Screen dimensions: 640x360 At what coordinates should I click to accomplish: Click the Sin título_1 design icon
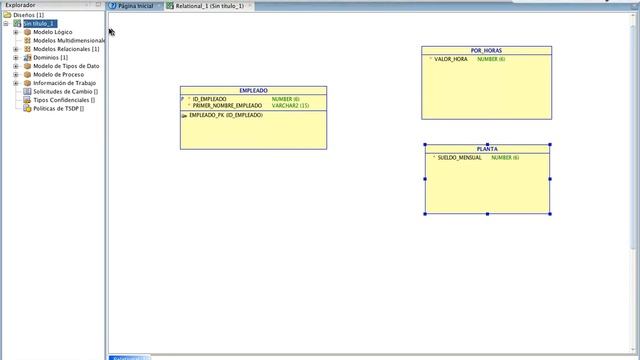(17, 24)
